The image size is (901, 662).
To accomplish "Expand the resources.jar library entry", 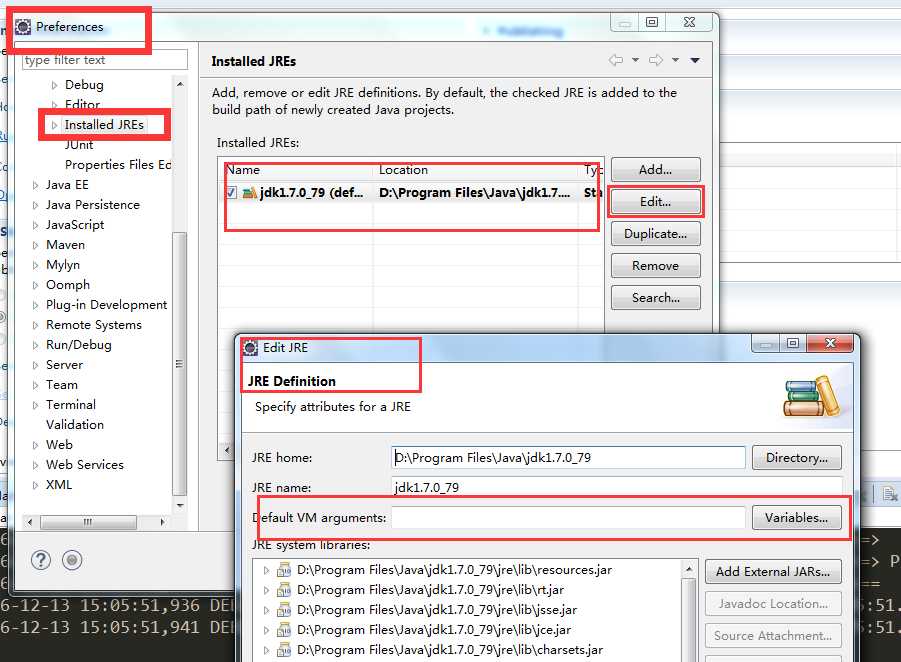I will (x=266, y=571).
